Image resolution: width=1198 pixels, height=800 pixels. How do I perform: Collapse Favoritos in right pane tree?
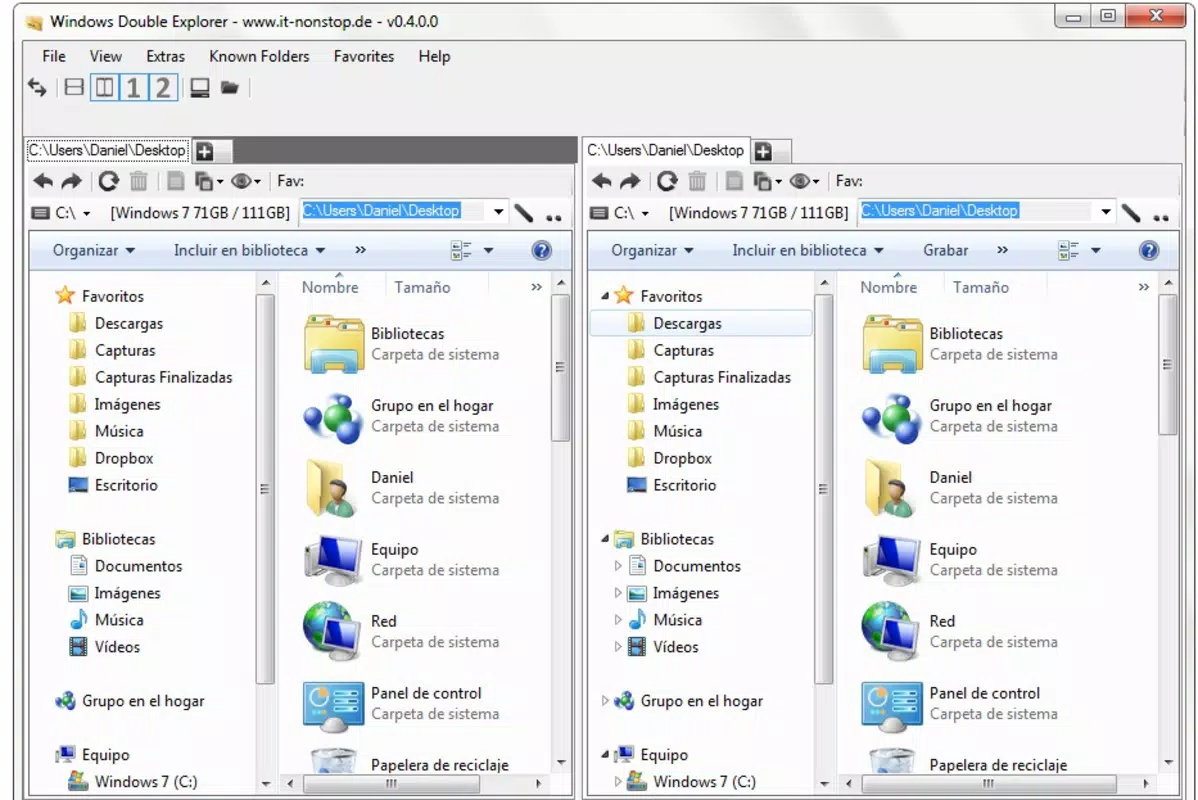(605, 295)
